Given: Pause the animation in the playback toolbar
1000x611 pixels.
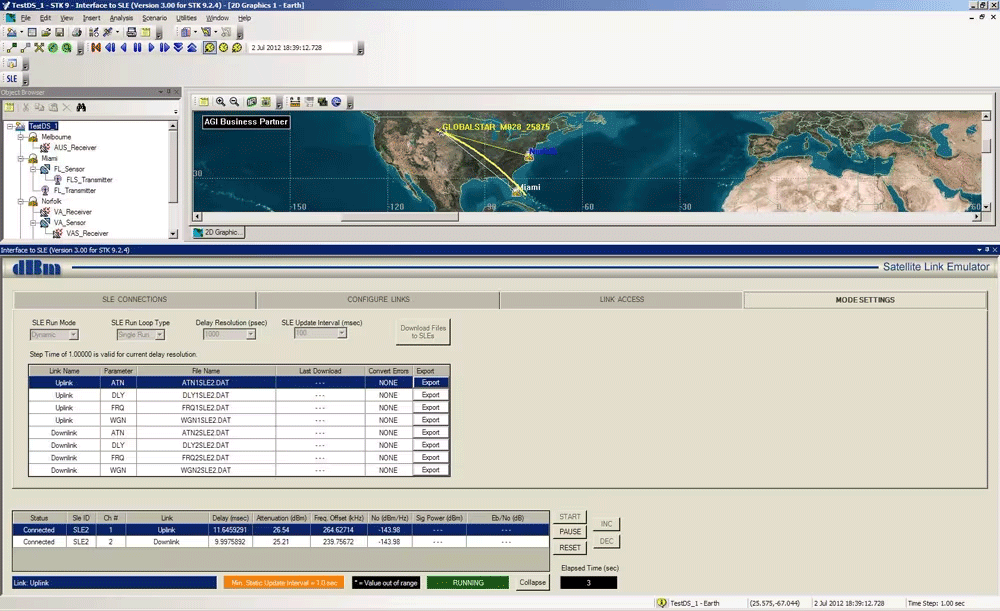Looking at the screenshot, I should pos(137,47).
